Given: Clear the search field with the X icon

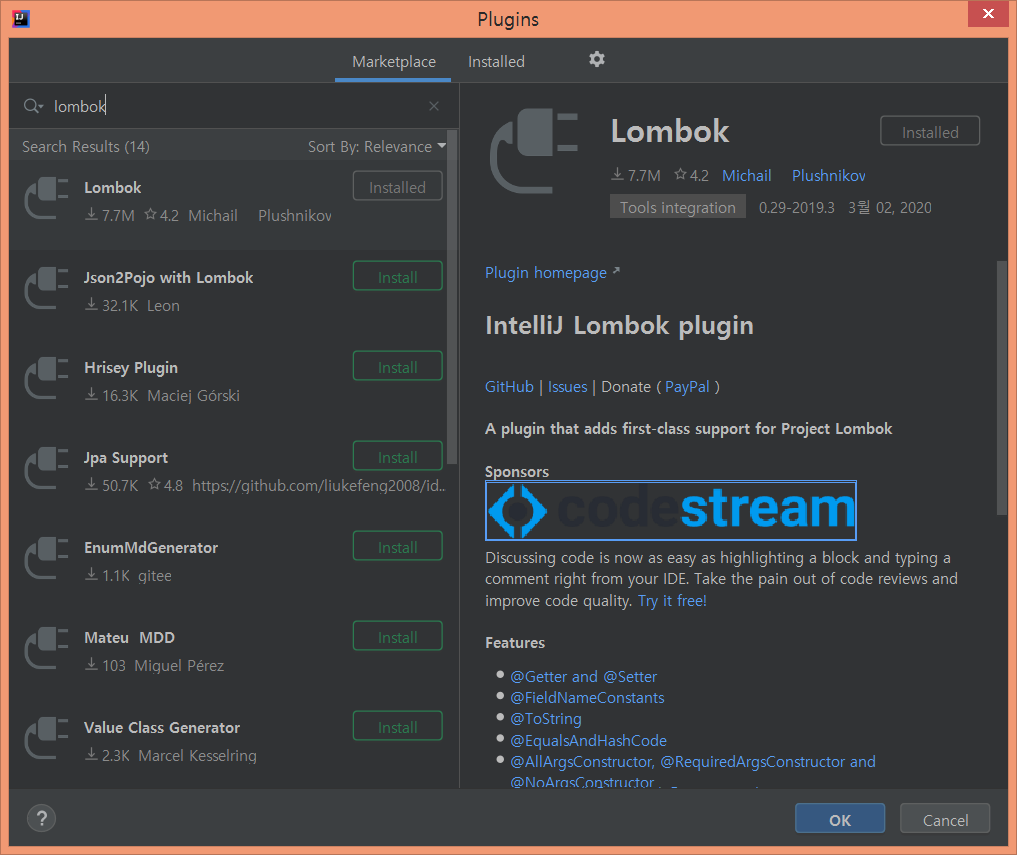Looking at the screenshot, I should [434, 106].
